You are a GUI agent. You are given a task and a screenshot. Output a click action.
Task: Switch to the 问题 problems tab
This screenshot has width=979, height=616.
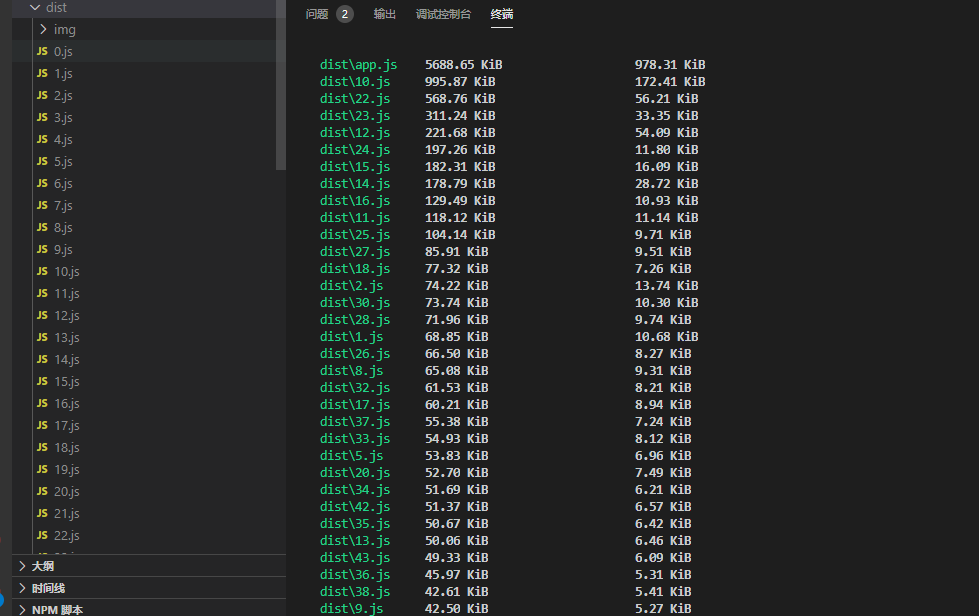(x=317, y=14)
